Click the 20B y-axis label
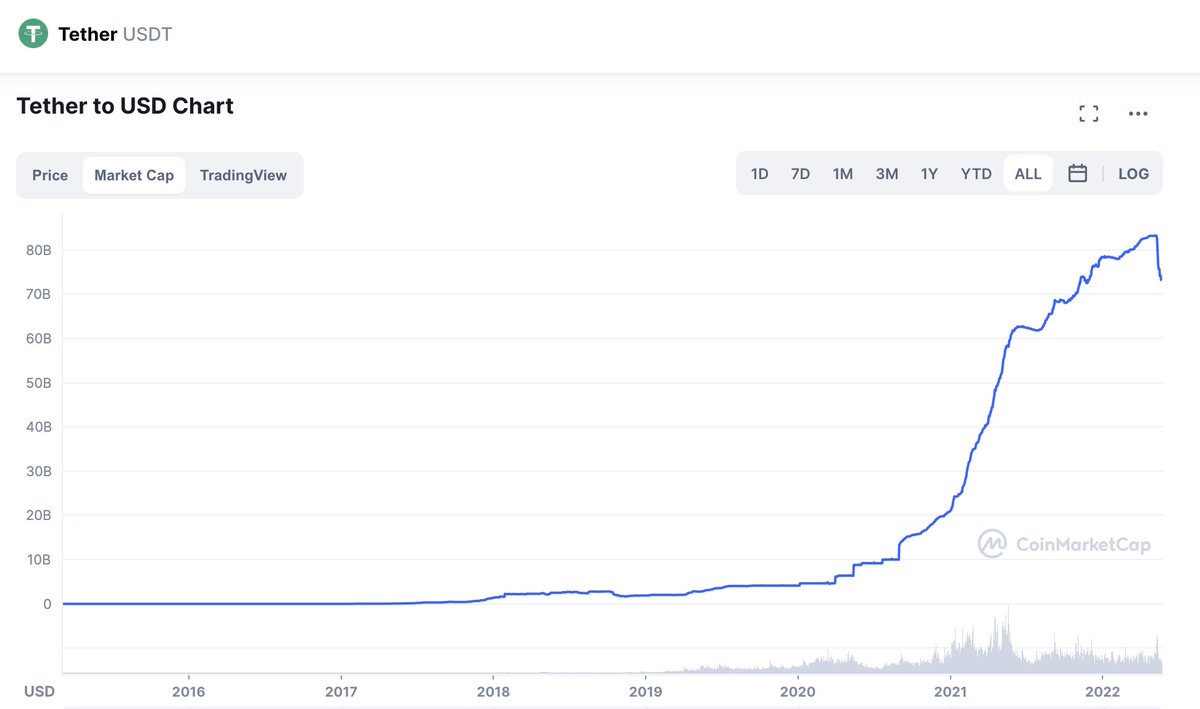This screenshot has height=709, width=1200. tap(39, 515)
